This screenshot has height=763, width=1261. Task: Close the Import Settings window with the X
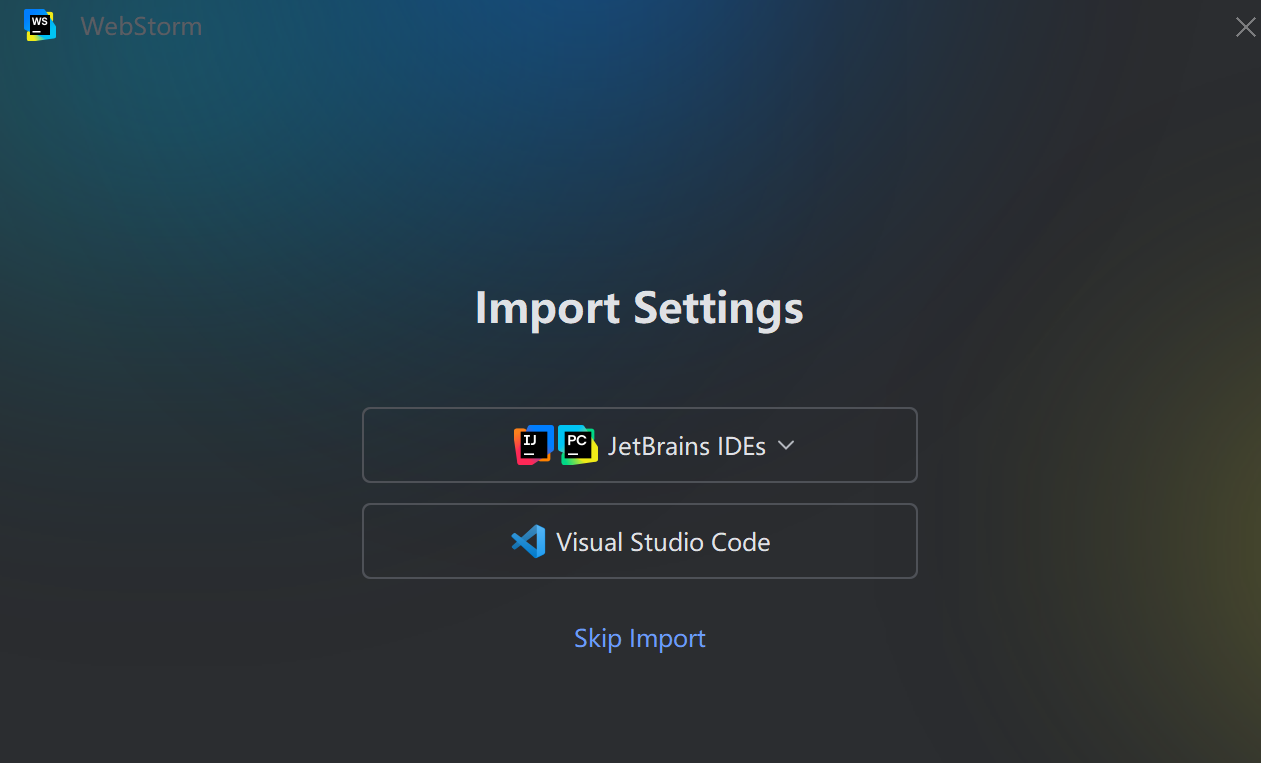1245,27
